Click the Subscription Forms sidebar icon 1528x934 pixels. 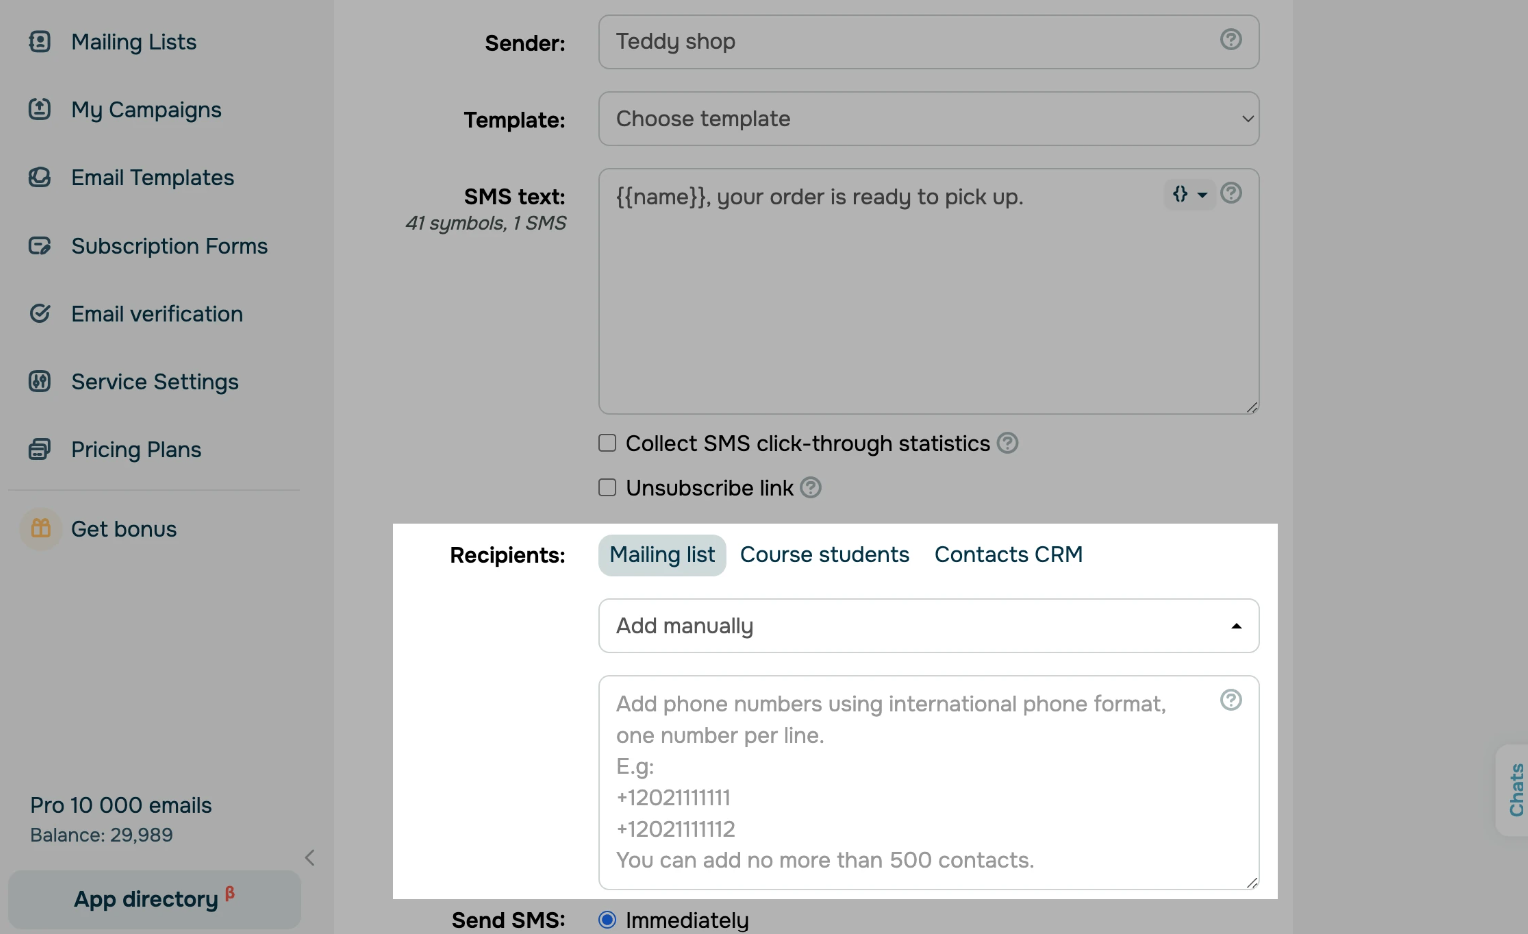40,246
